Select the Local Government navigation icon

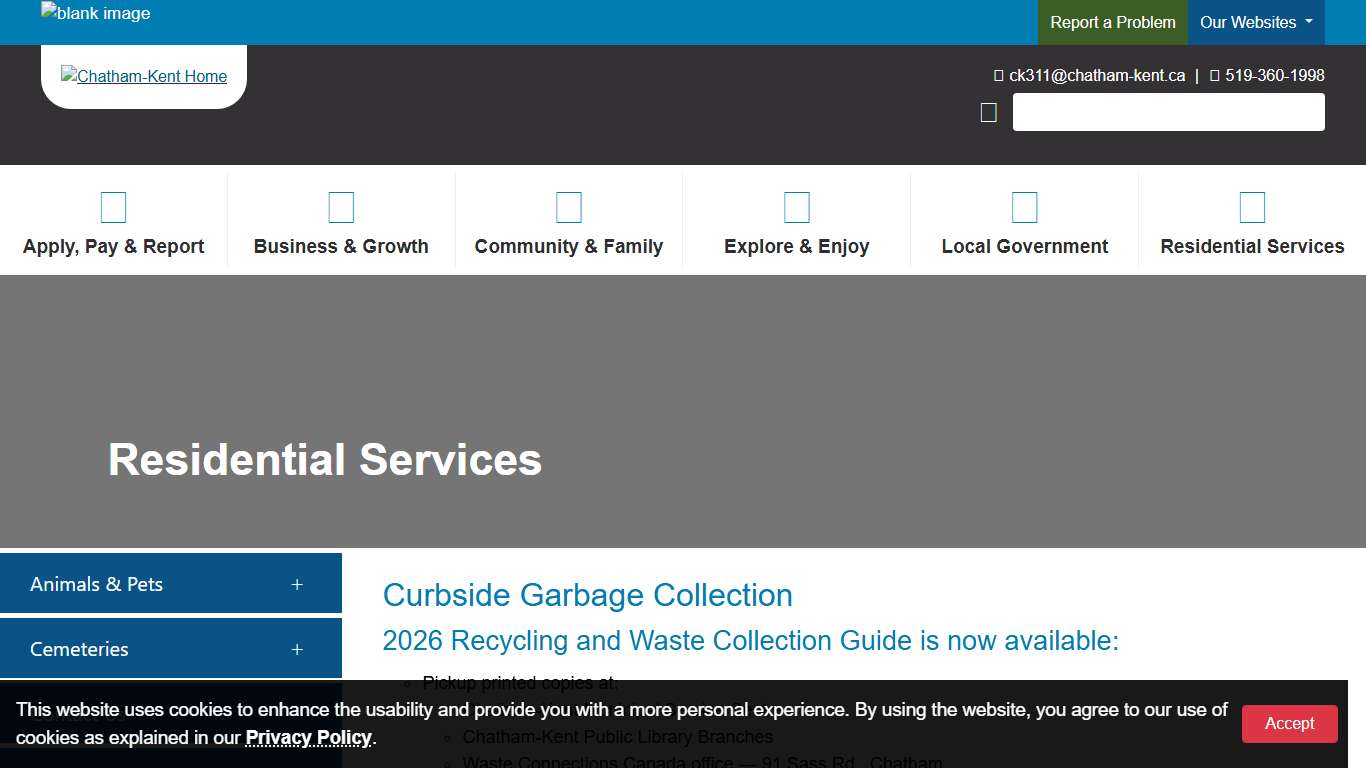pyautogui.click(x=1024, y=207)
